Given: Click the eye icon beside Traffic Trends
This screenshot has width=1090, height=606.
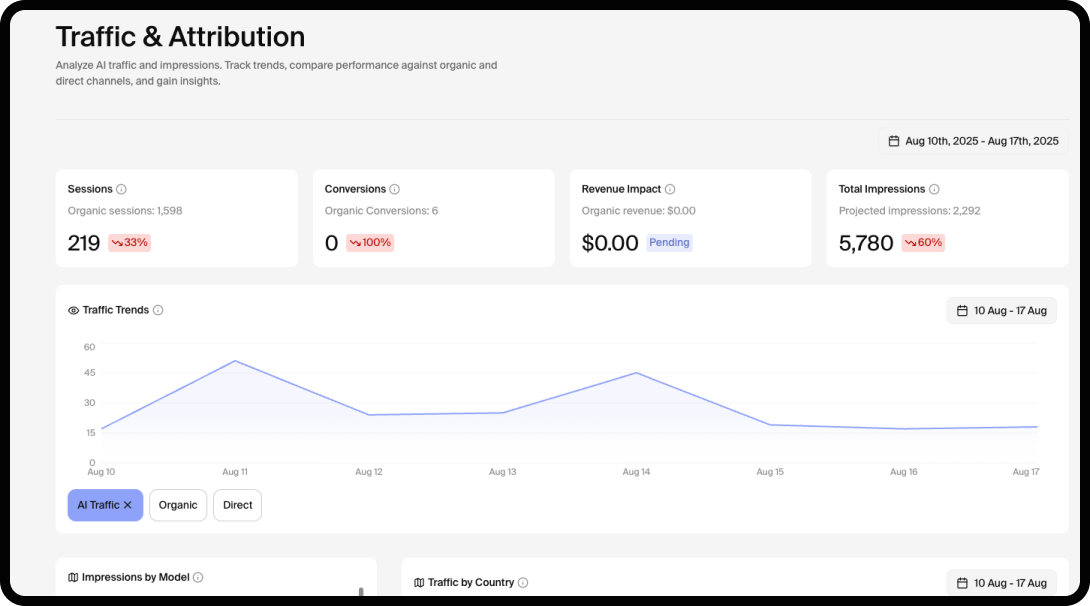Looking at the screenshot, I should (73, 310).
